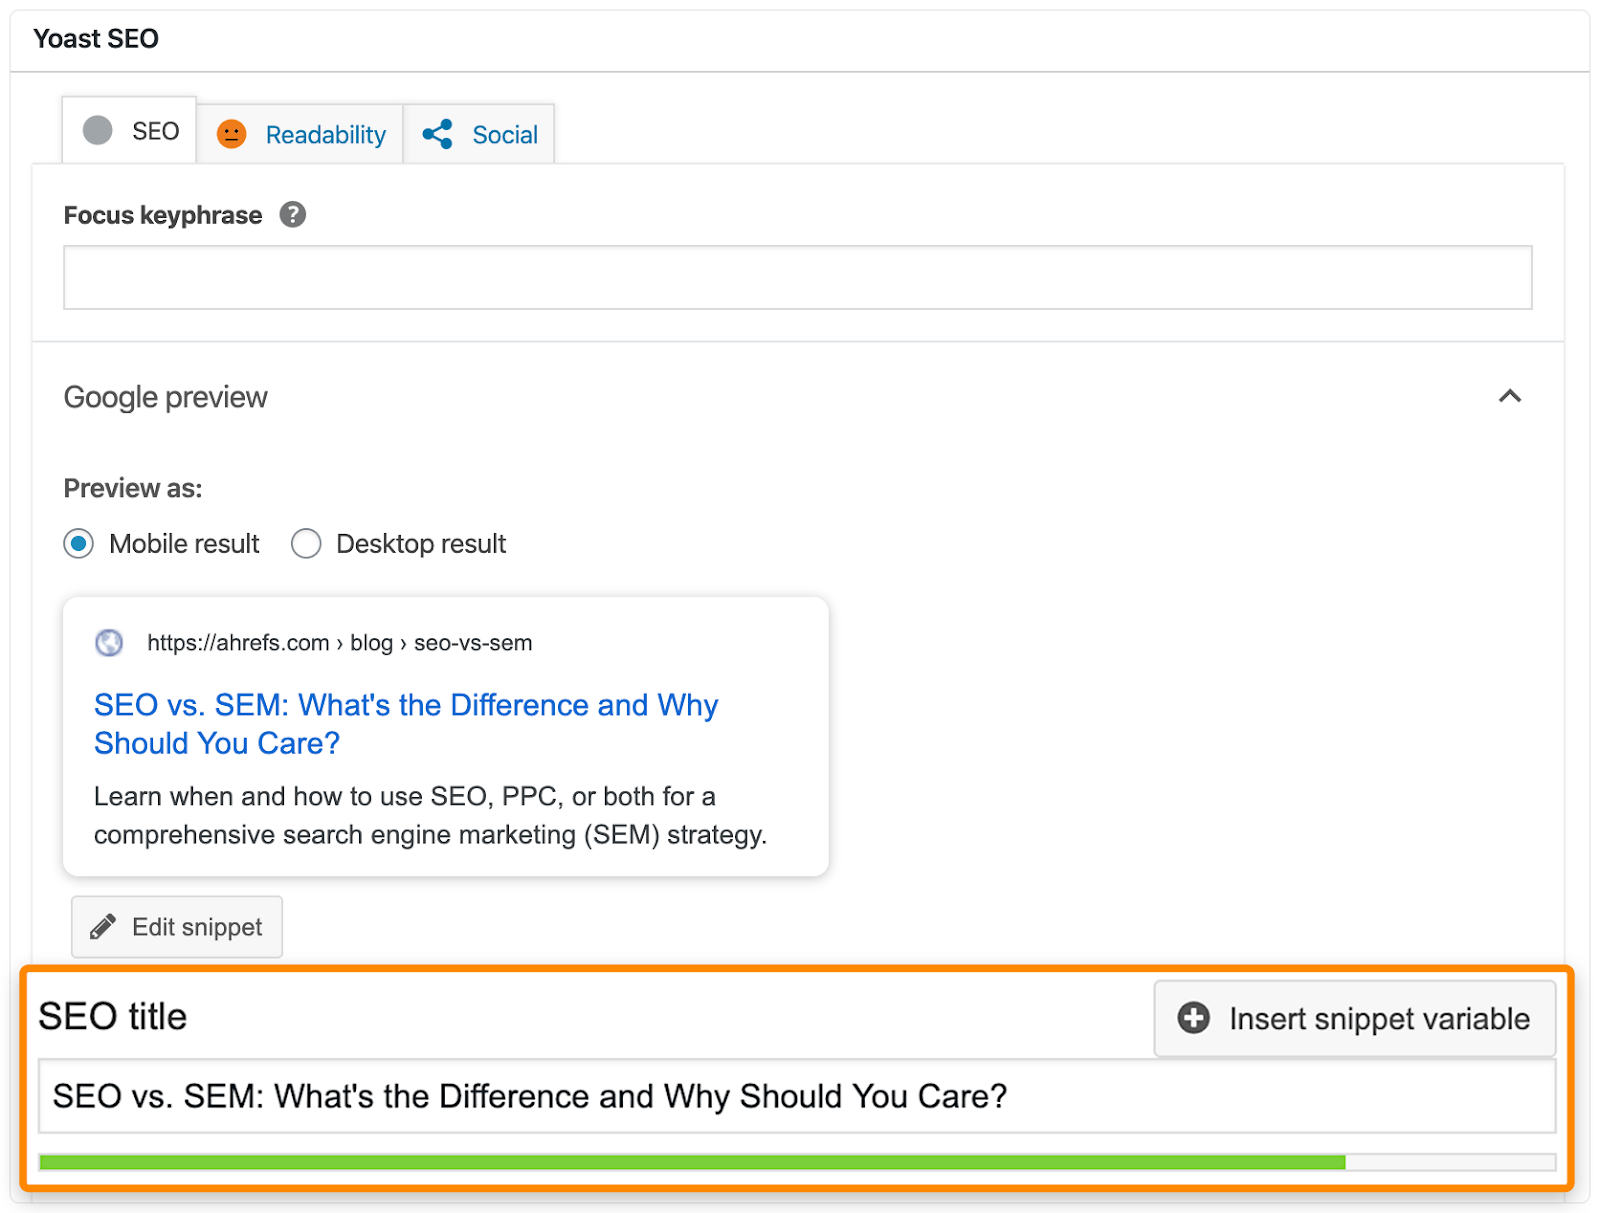Image resolution: width=1600 pixels, height=1213 pixels.
Task: Select the Mobile result option
Action: (78, 543)
